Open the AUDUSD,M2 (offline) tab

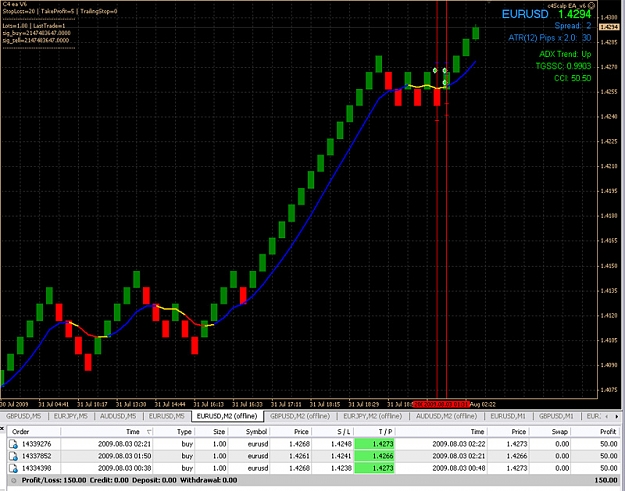[x=446, y=416]
